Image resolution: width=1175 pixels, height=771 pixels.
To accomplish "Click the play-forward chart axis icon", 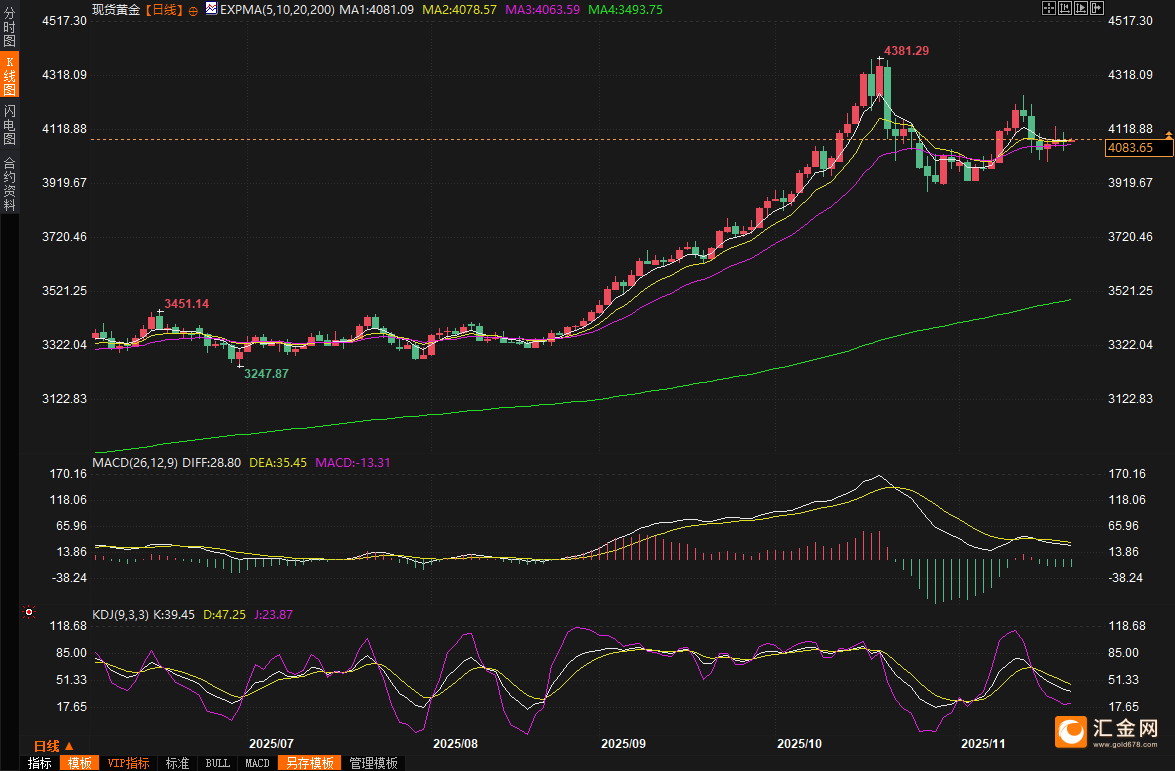I will [x=1080, y=8].
